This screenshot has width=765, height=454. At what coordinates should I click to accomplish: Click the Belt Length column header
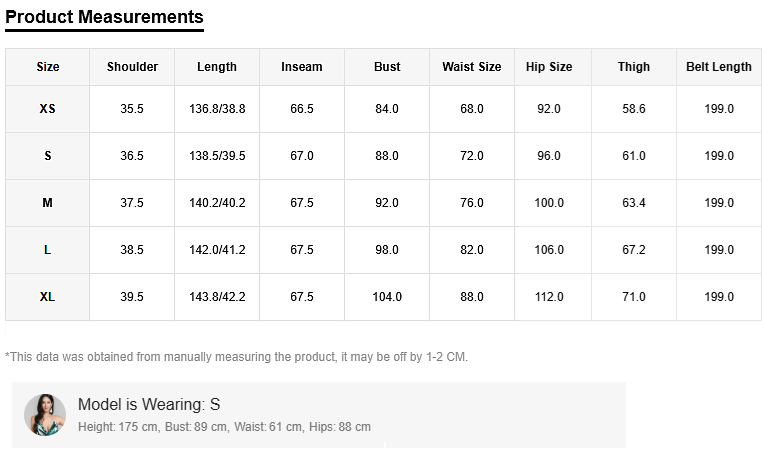coord(719,67)
